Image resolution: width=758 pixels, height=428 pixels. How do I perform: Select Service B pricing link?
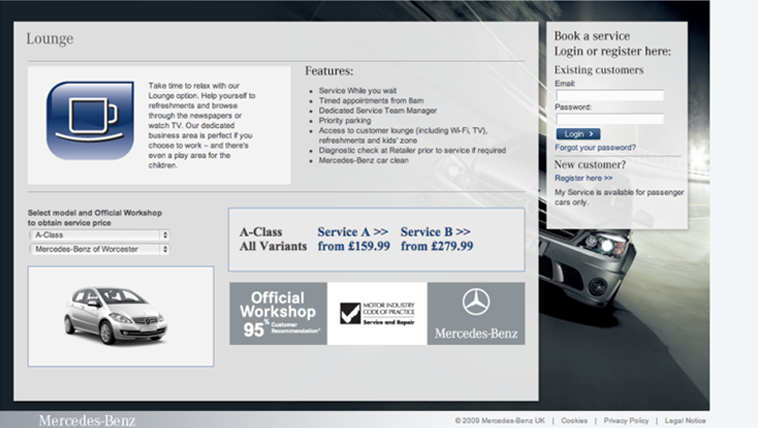[x=437, y=232]
